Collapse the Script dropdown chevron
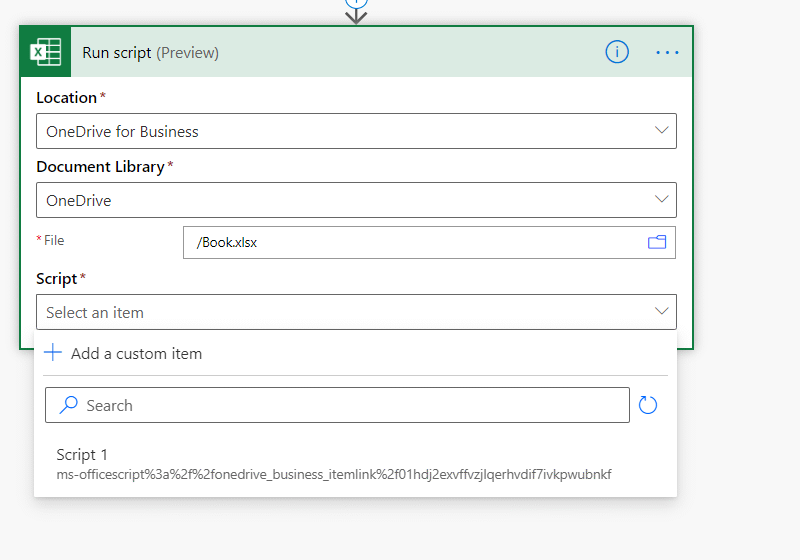800x560 pixels. tap(661, 311)
